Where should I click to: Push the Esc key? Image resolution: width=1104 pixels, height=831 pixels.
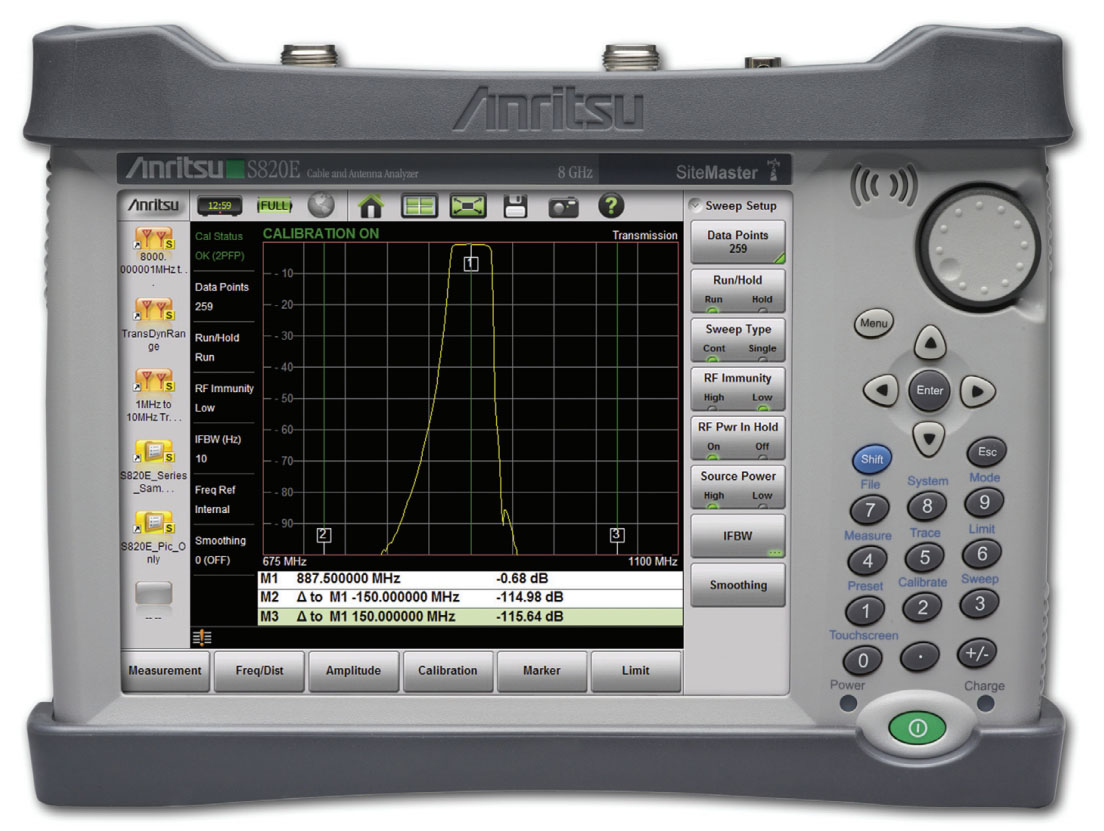pyautogui.click(x=987, y=452)
